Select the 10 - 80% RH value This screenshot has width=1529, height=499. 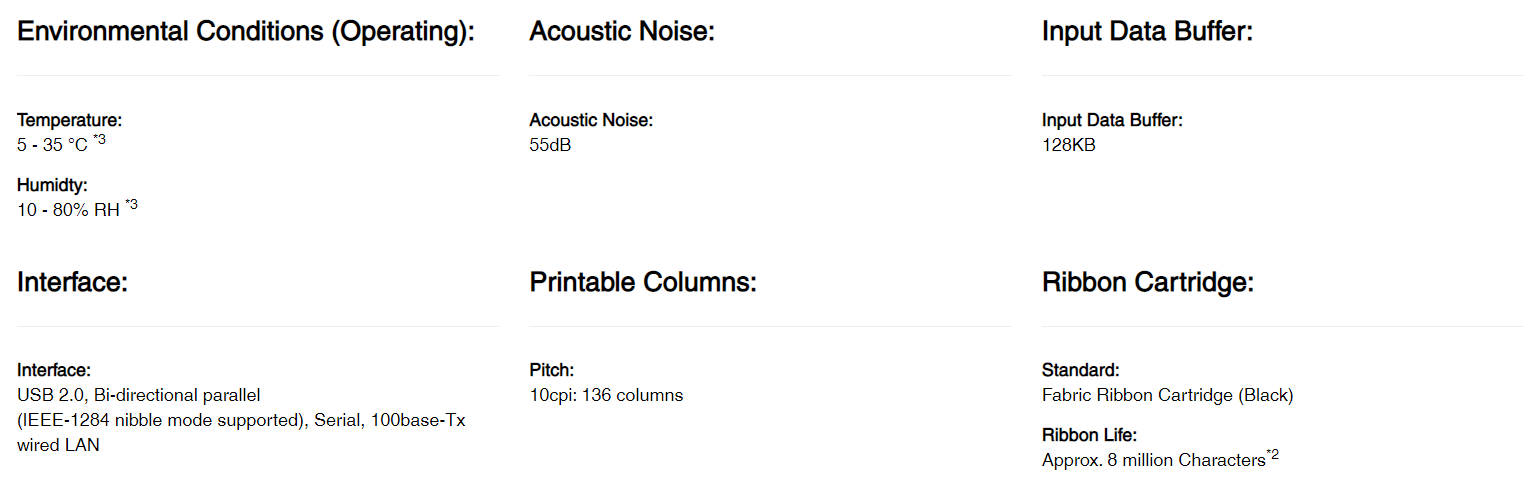point(68,210)
